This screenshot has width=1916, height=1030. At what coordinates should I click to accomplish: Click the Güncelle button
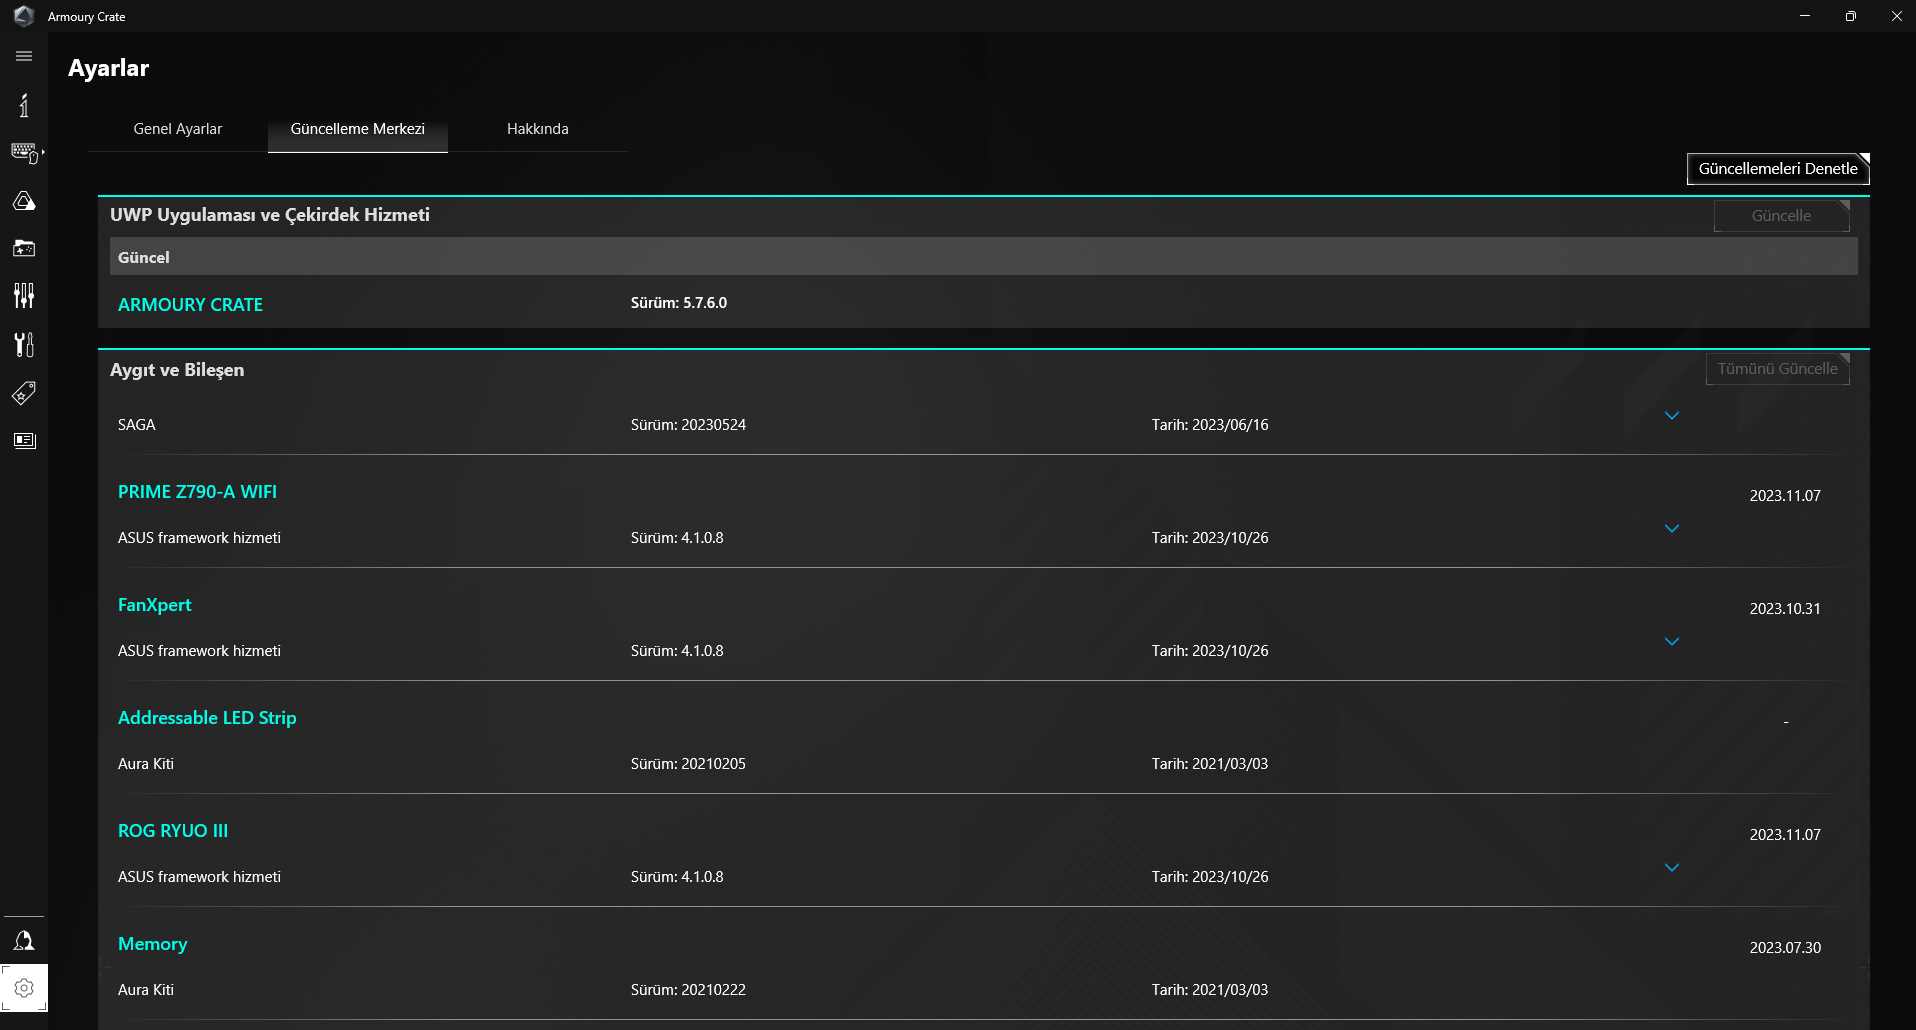(x=1782, y=216)
